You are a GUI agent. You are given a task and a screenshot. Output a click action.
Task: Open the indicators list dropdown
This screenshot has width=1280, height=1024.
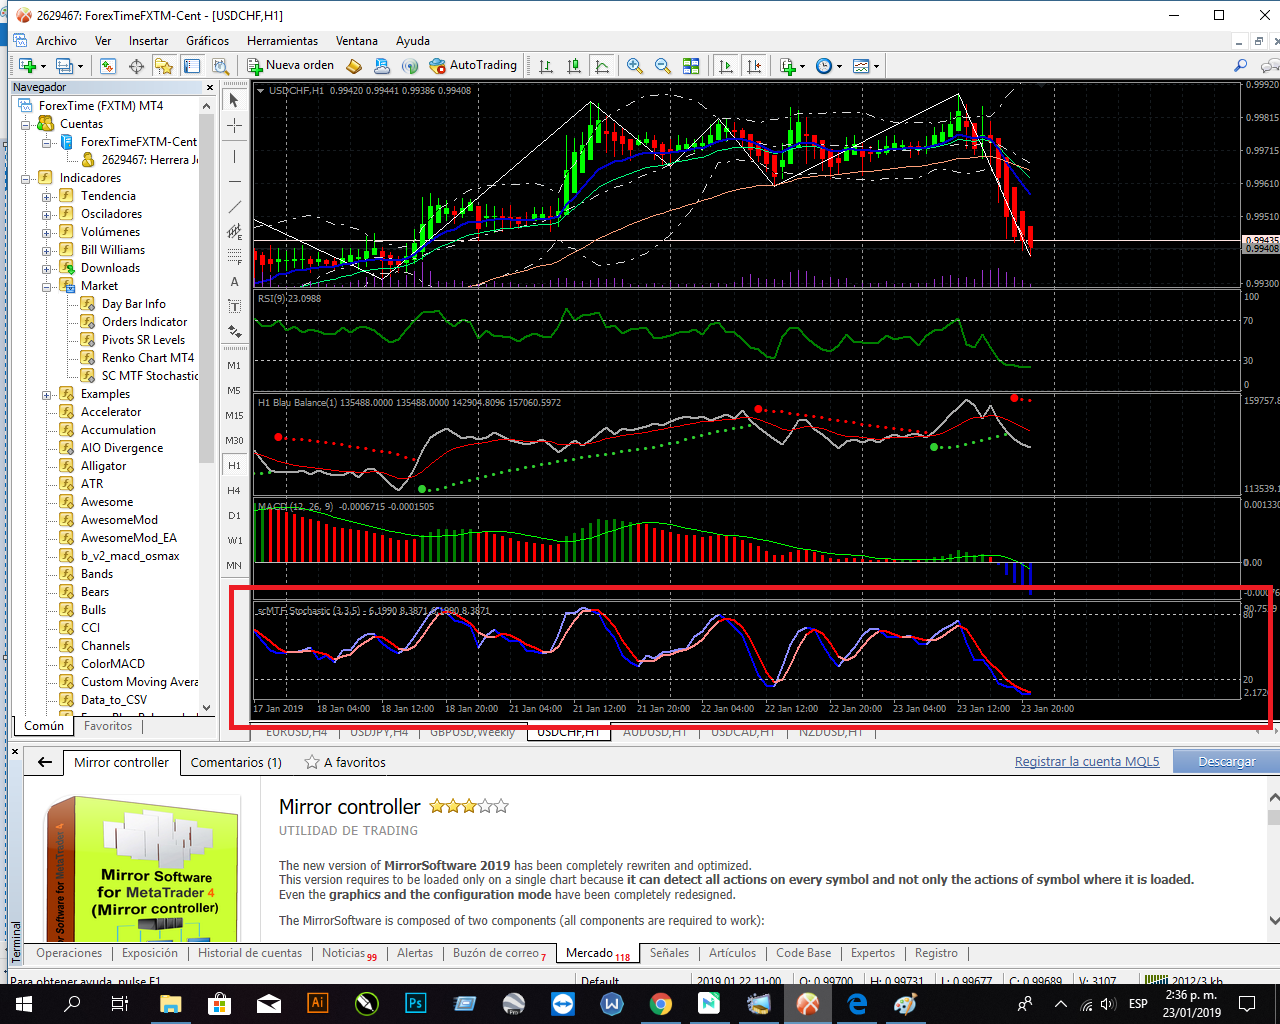(792, 66)
